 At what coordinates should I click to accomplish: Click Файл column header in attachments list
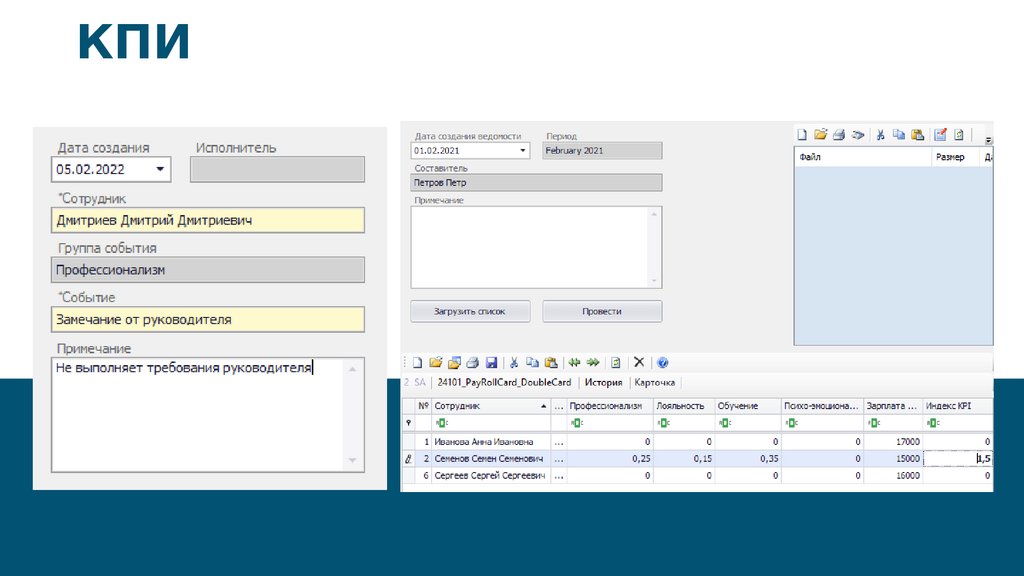(862, 157)
